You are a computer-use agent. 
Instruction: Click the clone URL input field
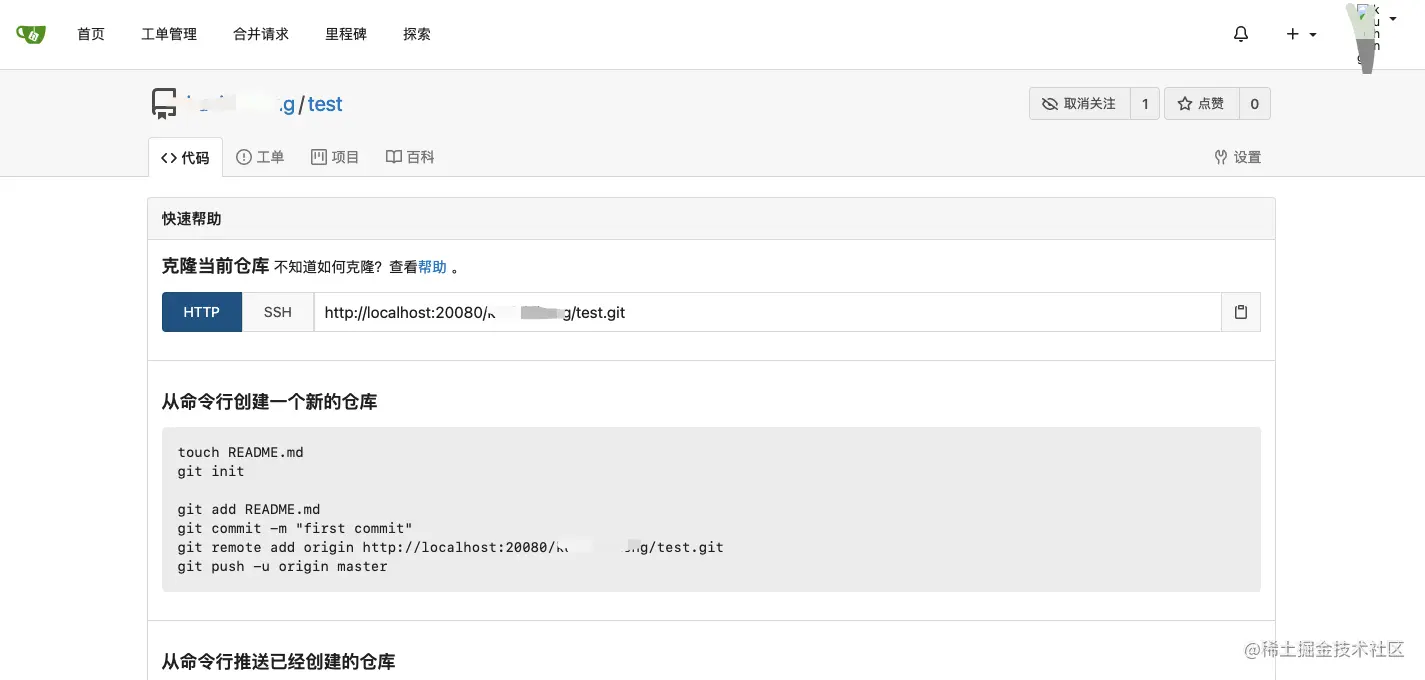click(768, 312)
